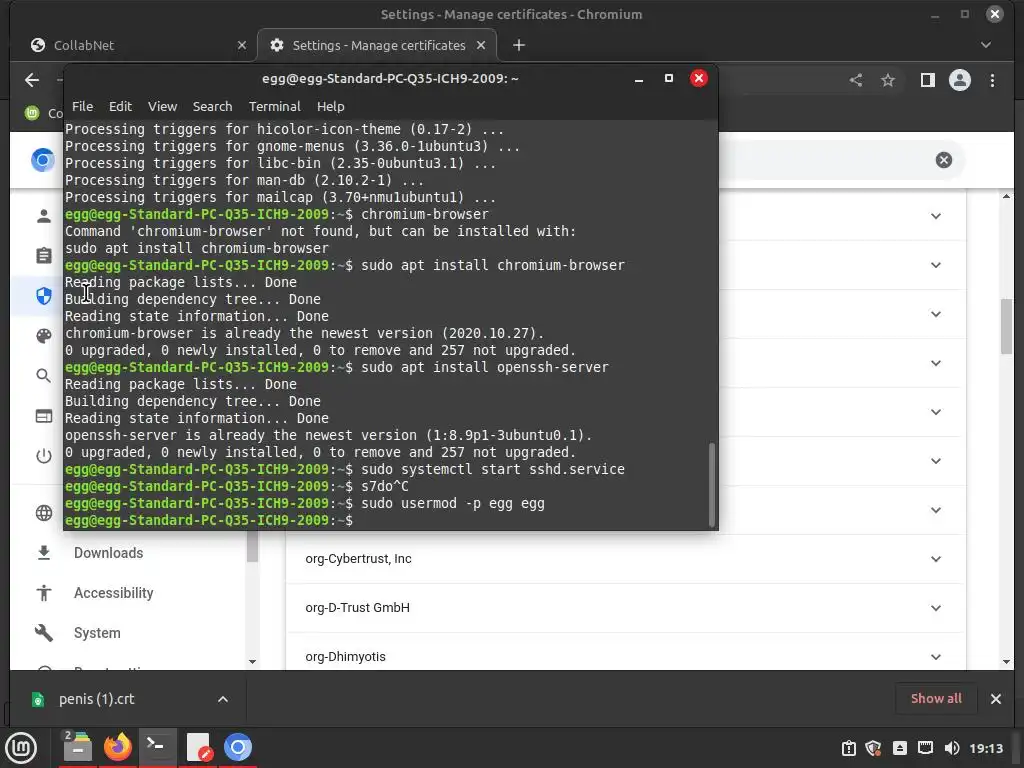The image size is (1024, 768).
Task: Close the Manage certificates tab
Action: (x=481, y=45)
